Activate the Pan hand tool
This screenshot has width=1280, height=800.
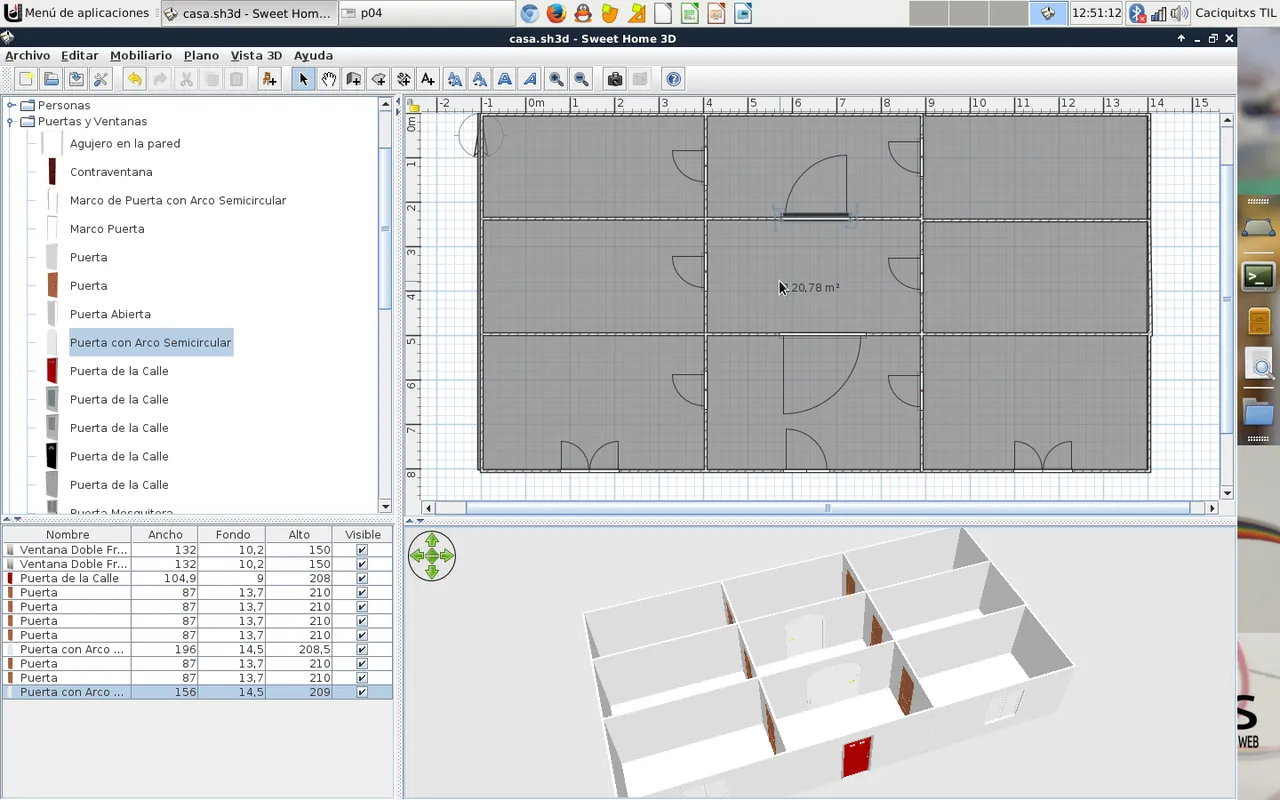(328, 79)
